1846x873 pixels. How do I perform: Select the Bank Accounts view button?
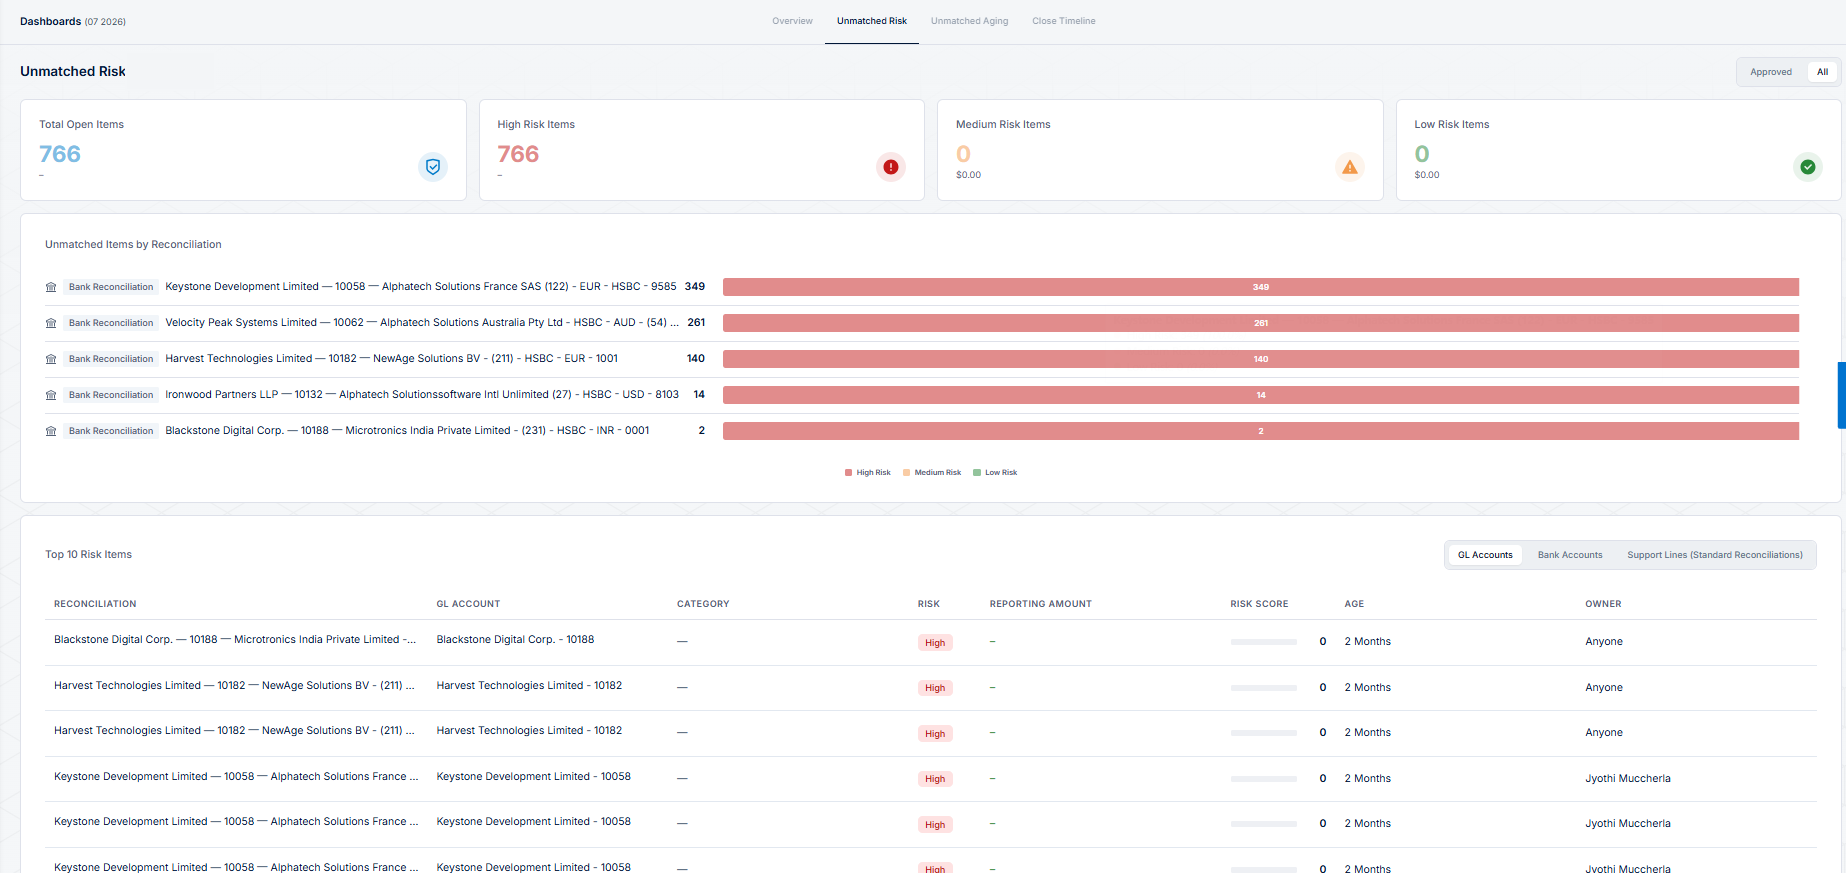click(1570, 555)
